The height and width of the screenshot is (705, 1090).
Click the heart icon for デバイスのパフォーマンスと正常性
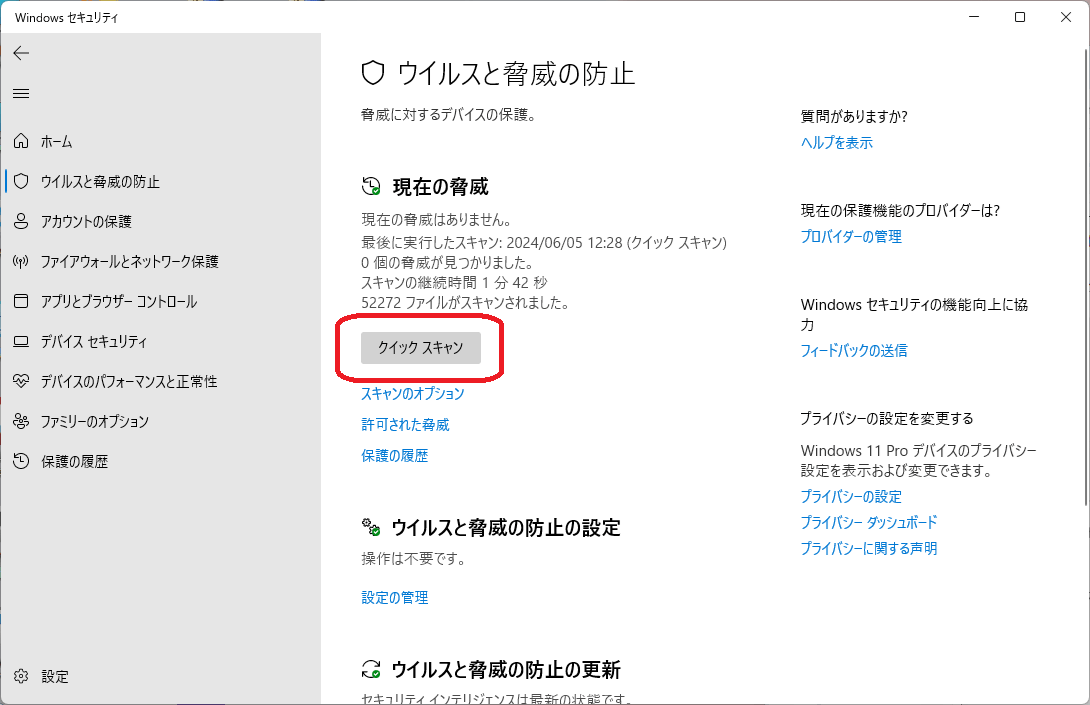pyautogui.click(x=22, y=381)
